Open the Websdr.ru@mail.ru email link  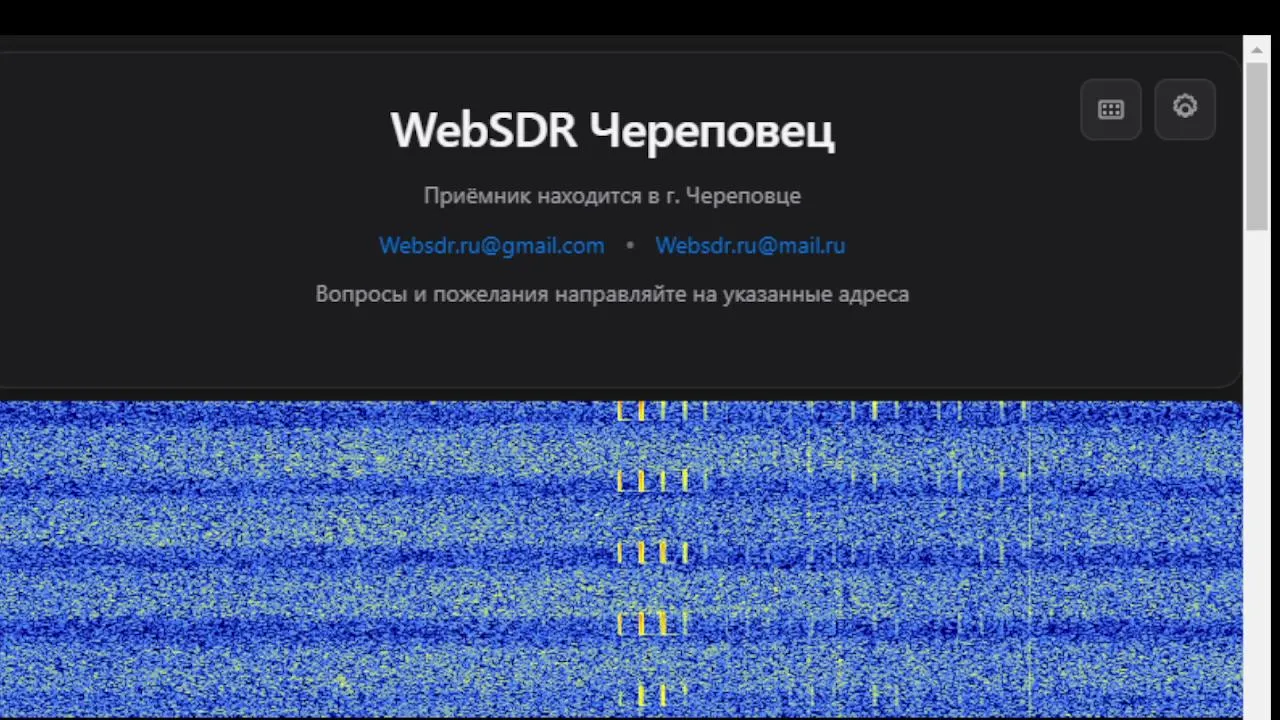click(750, 246)
